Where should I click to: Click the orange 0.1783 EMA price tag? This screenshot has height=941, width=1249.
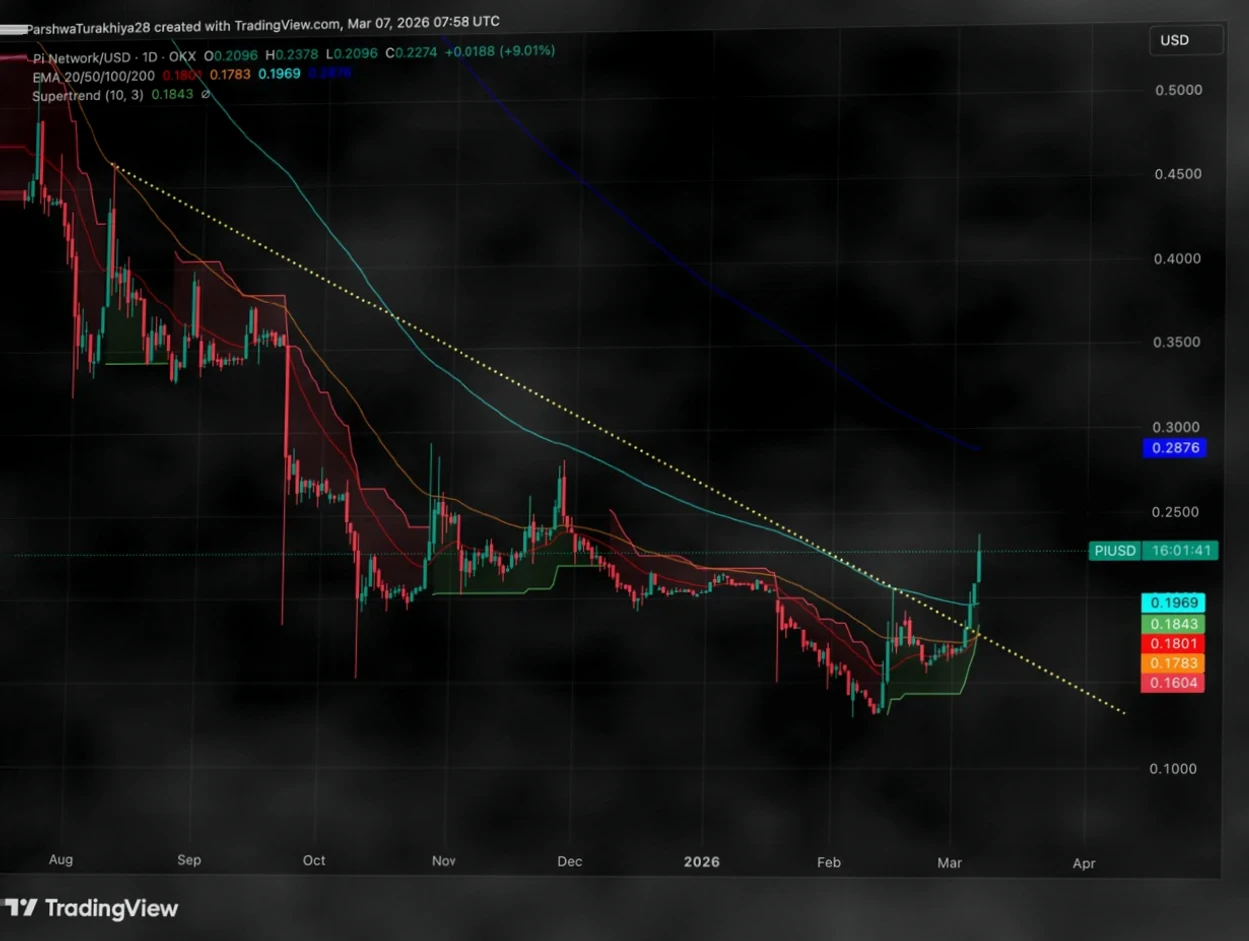tap(1173, 663)
